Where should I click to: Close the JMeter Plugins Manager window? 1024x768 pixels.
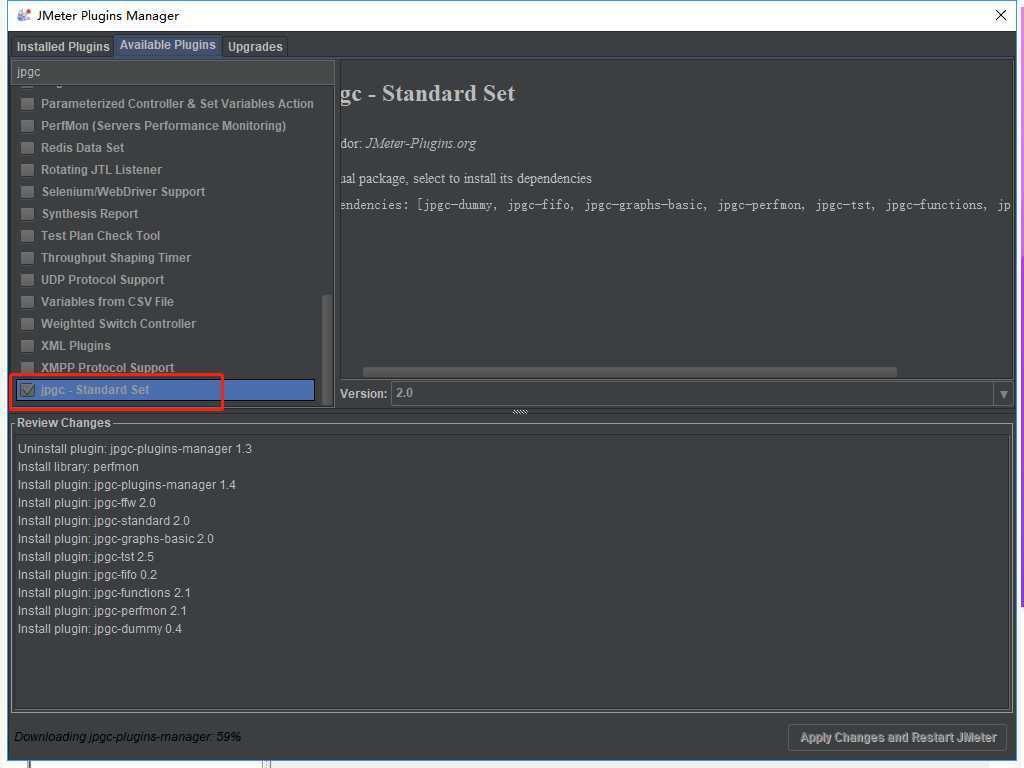tap(1000, 15)
